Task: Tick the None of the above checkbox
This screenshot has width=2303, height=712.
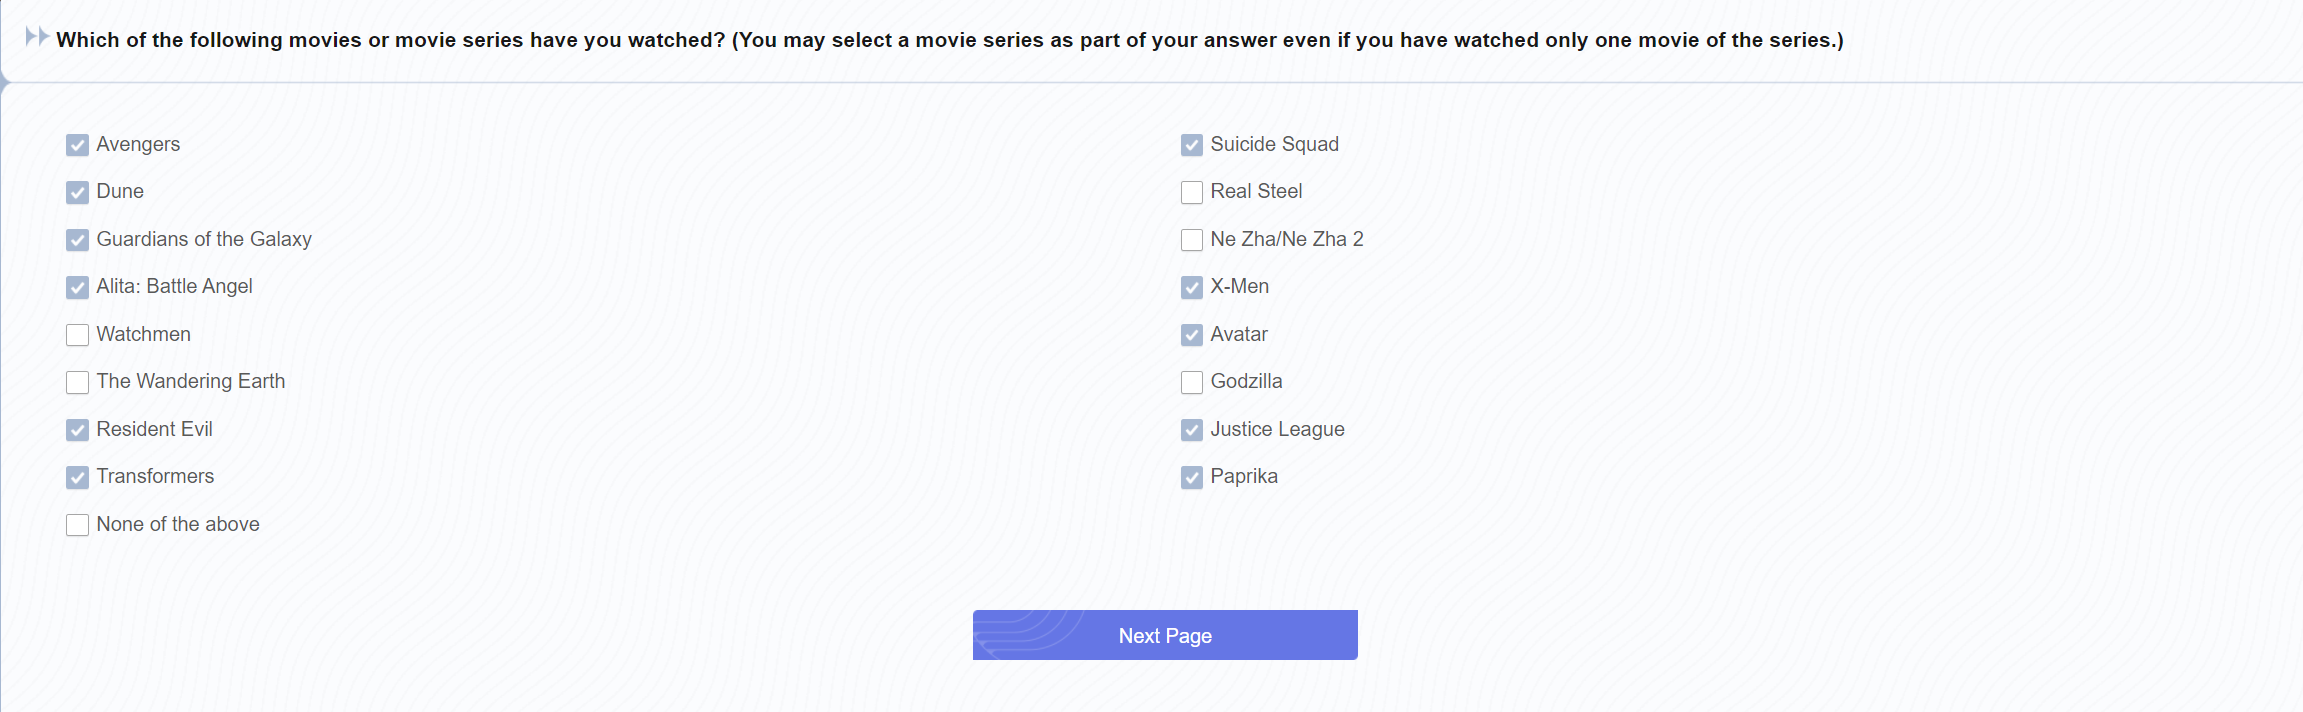Action: coord(77,525)
